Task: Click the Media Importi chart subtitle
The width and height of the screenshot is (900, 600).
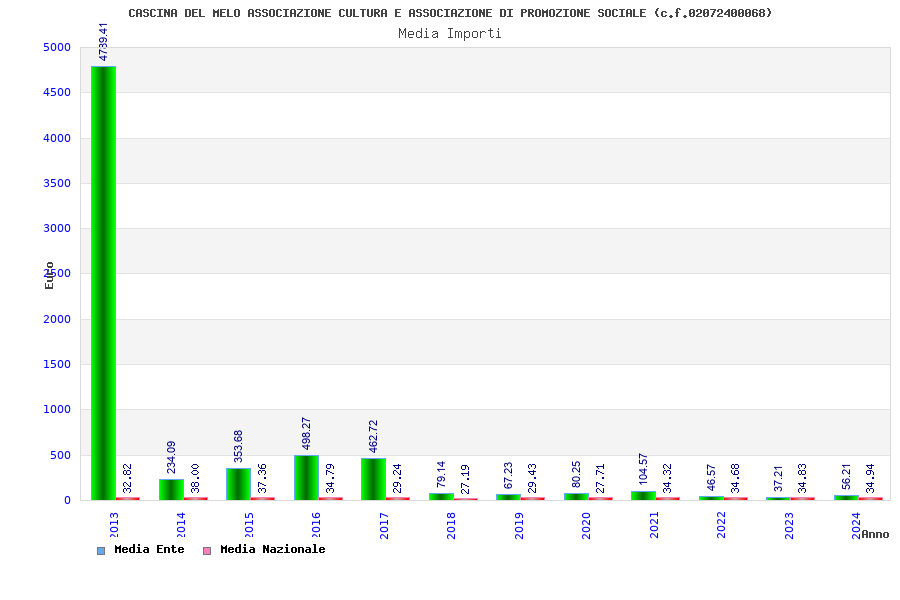Action: [x=450, y=34]
